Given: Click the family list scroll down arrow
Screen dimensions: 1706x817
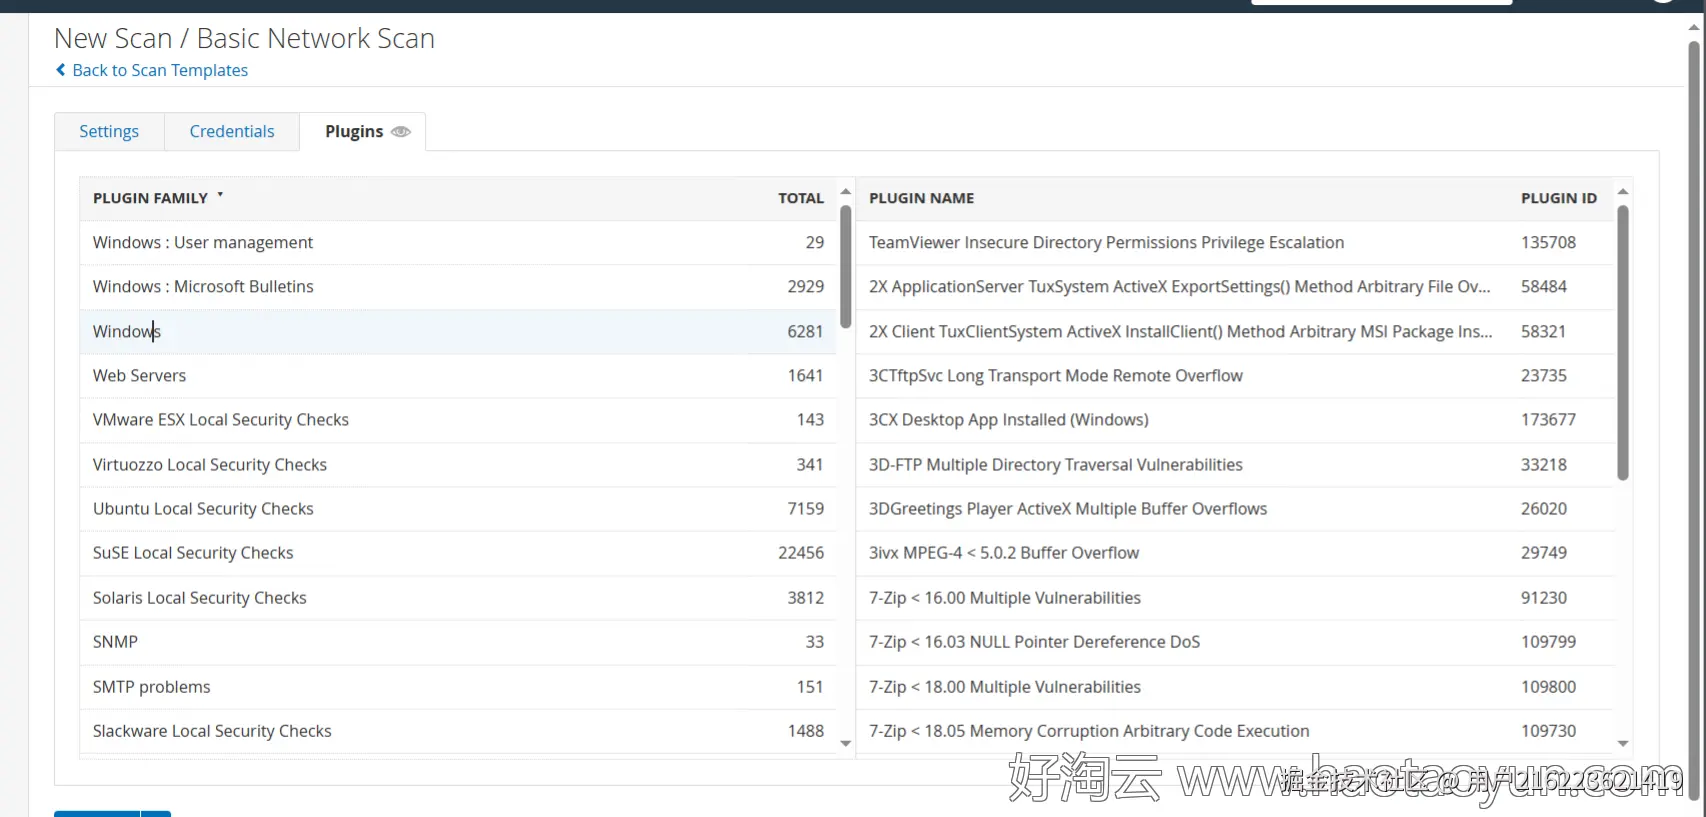Looking at the screenshot, I should (846, 744).
